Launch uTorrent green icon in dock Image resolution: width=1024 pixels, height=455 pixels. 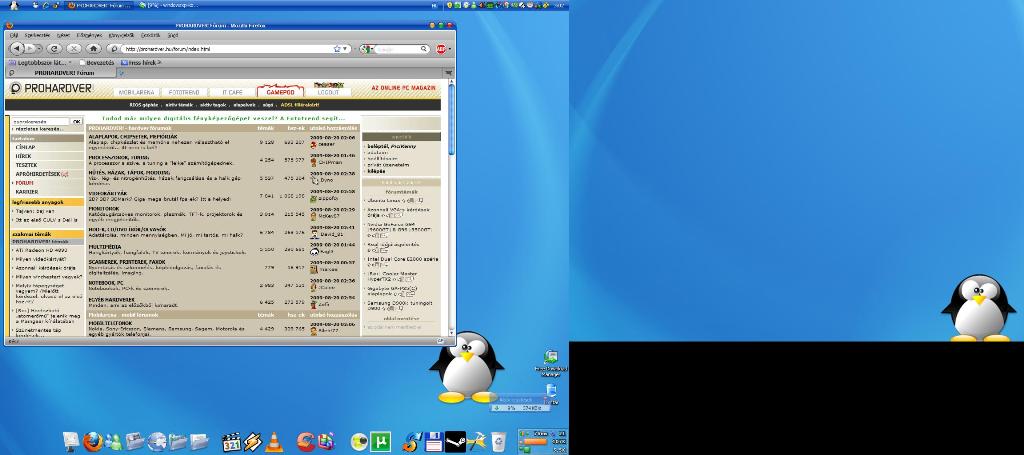pos(381,442)
